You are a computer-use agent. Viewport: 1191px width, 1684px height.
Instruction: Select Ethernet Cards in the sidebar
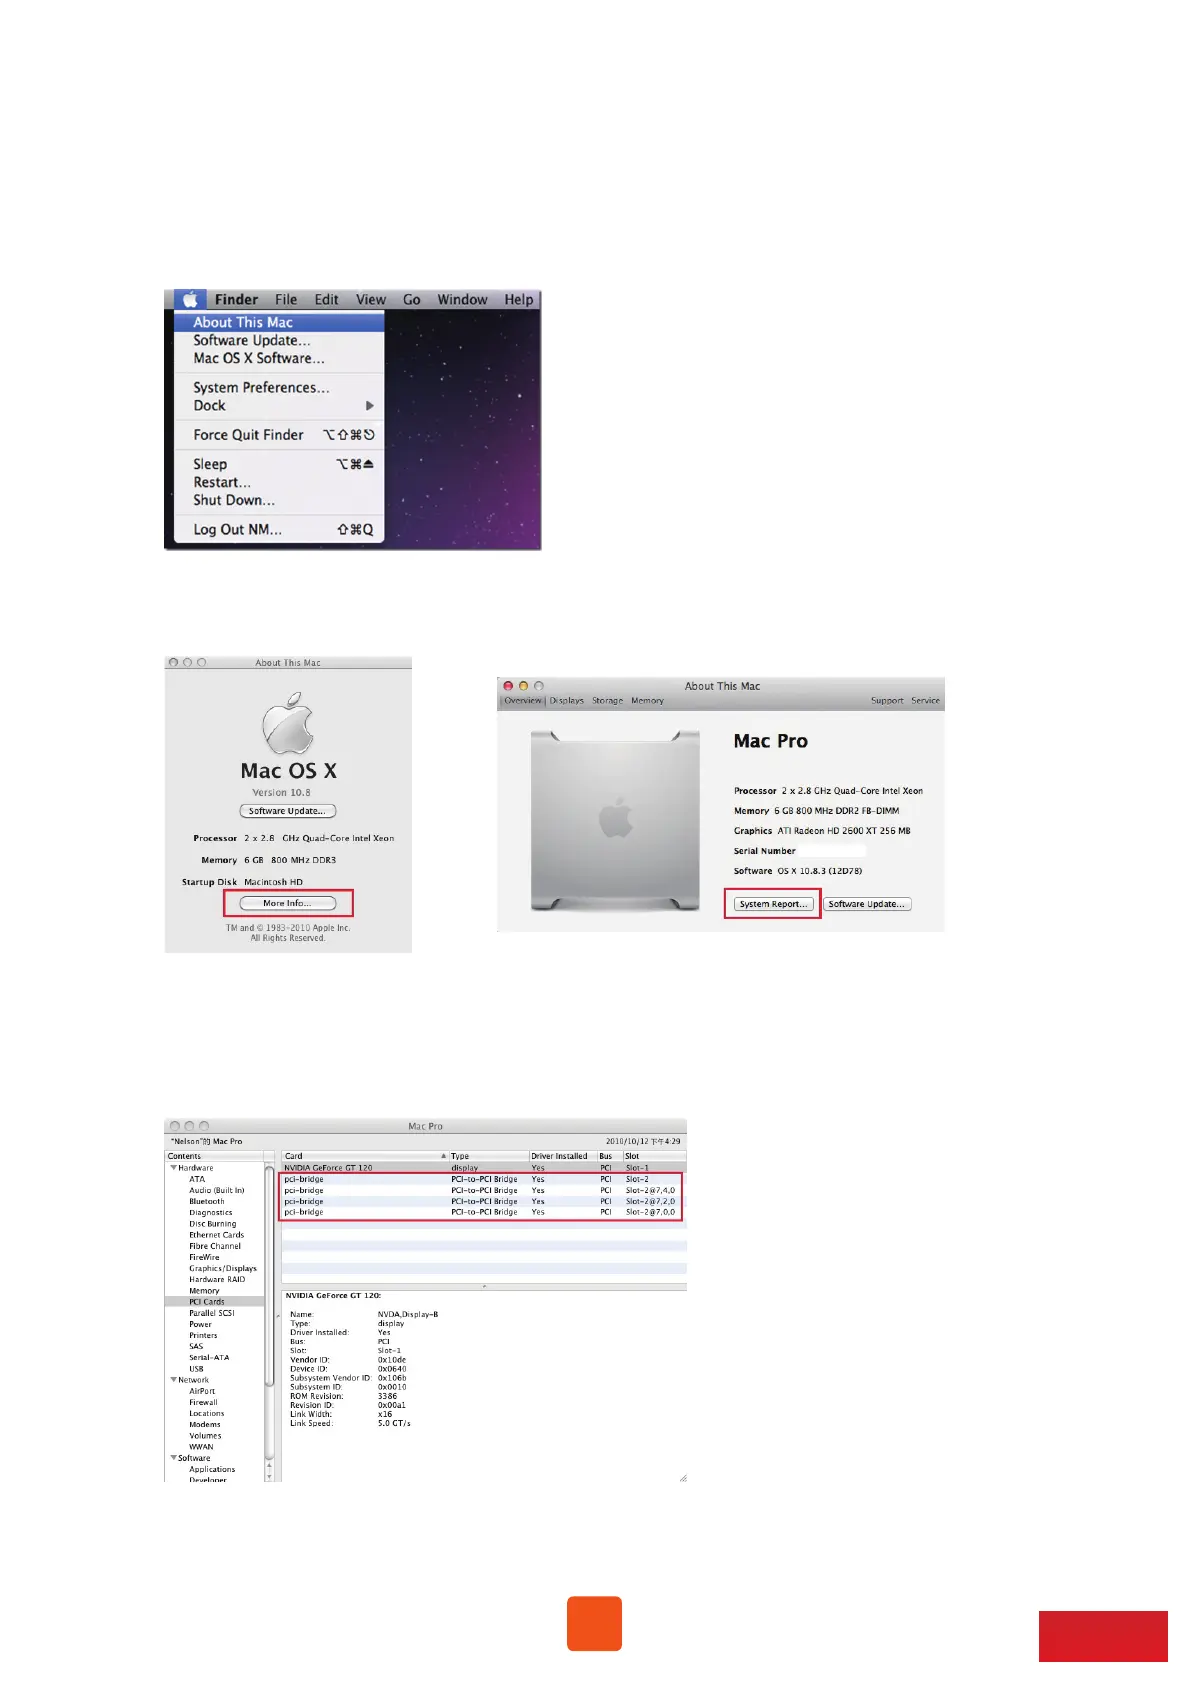(217, 1235)
